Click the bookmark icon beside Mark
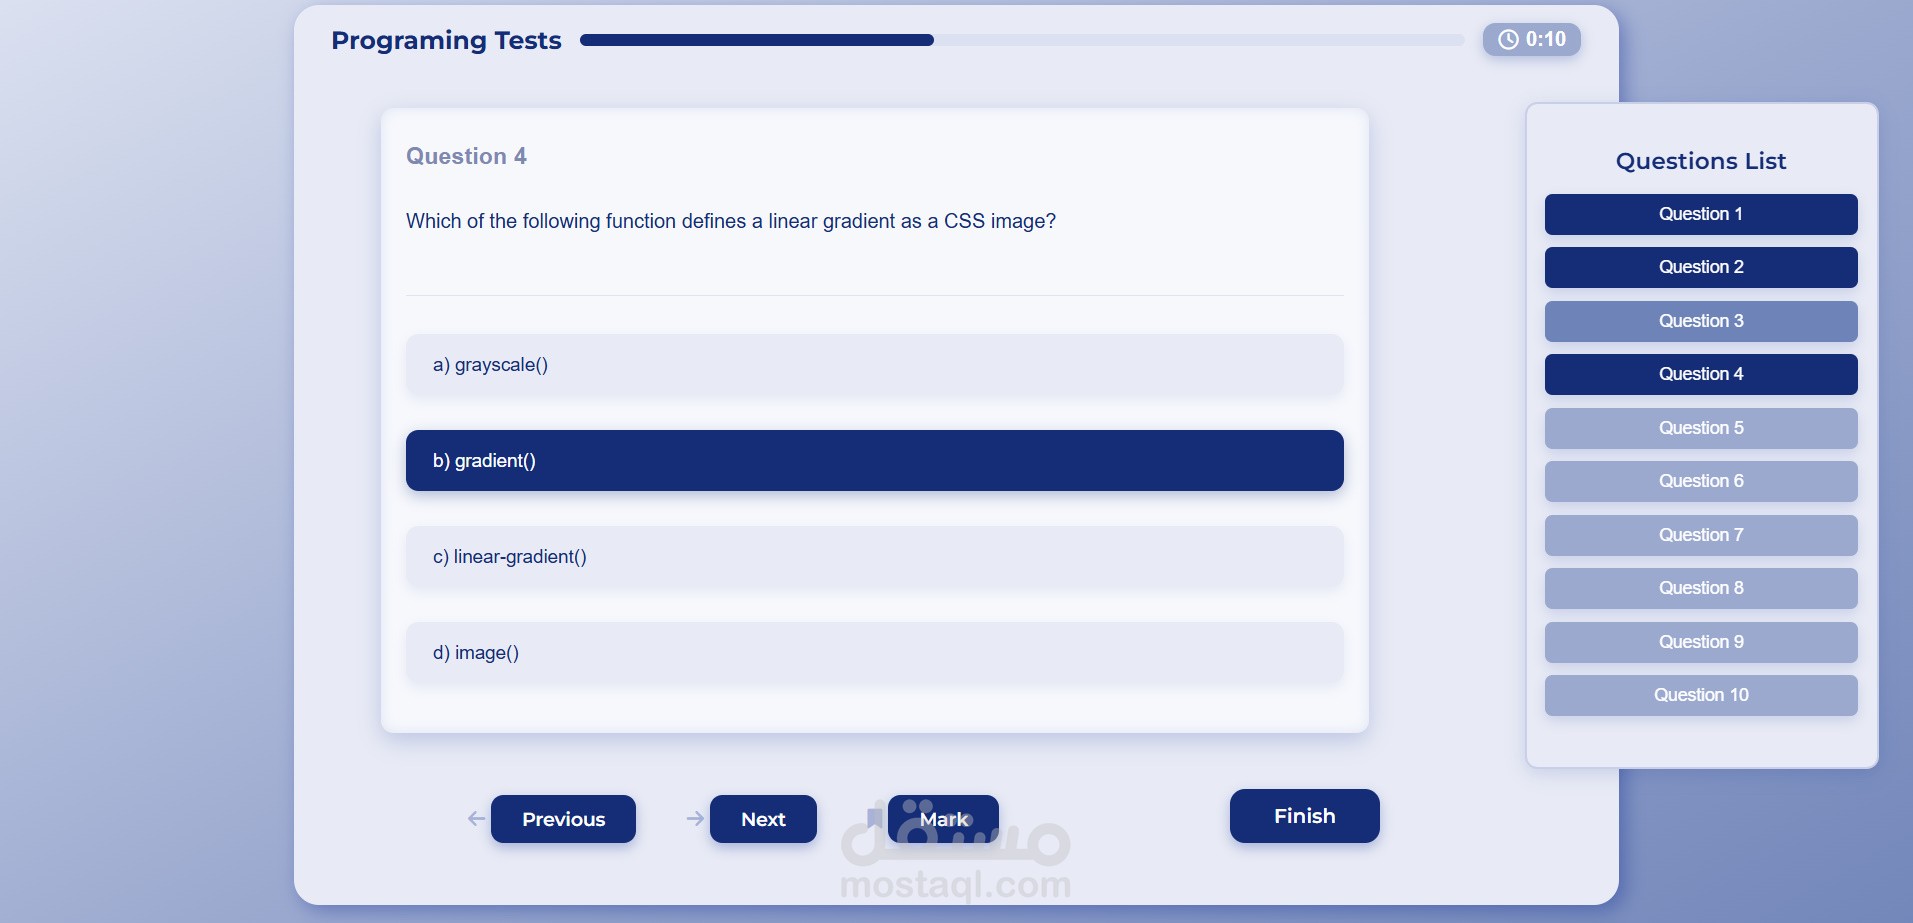1913x923 pixels. click(x=874, y=818)
